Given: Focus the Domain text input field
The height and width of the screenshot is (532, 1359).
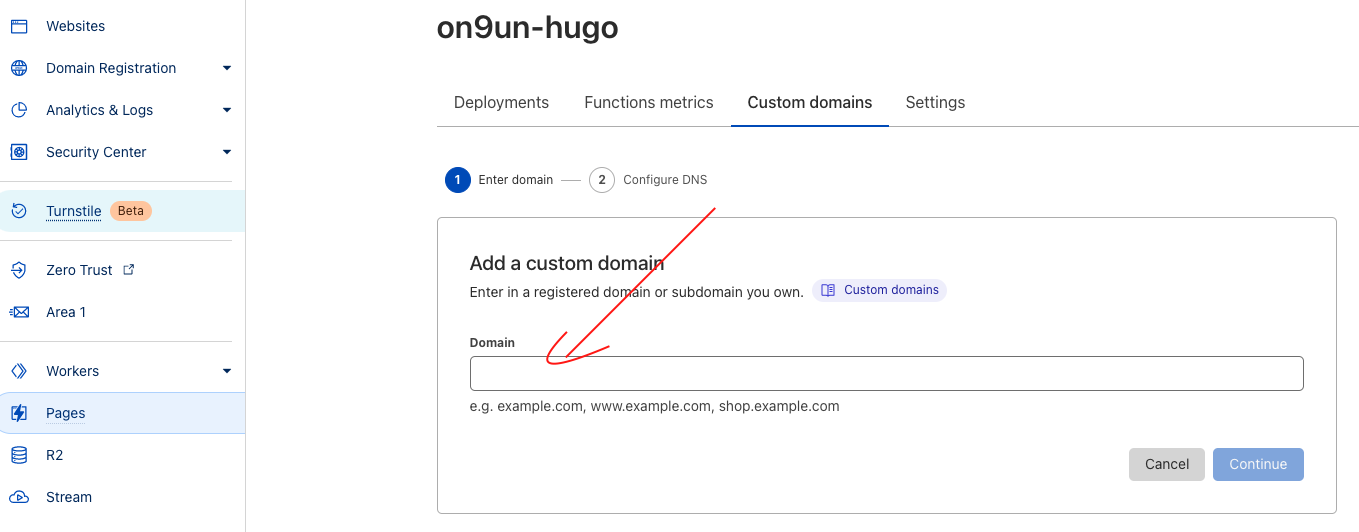Looking at the screenshot, I should tap(886, 373).
